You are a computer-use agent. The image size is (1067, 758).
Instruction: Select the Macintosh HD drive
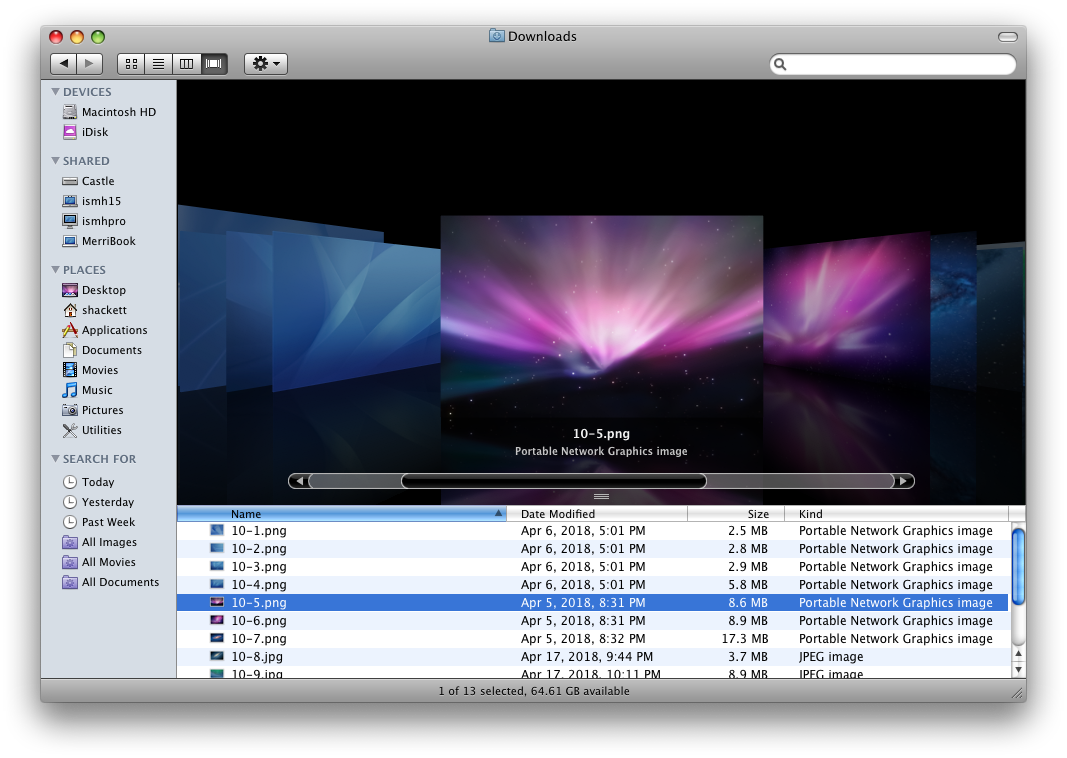point(118,112)
